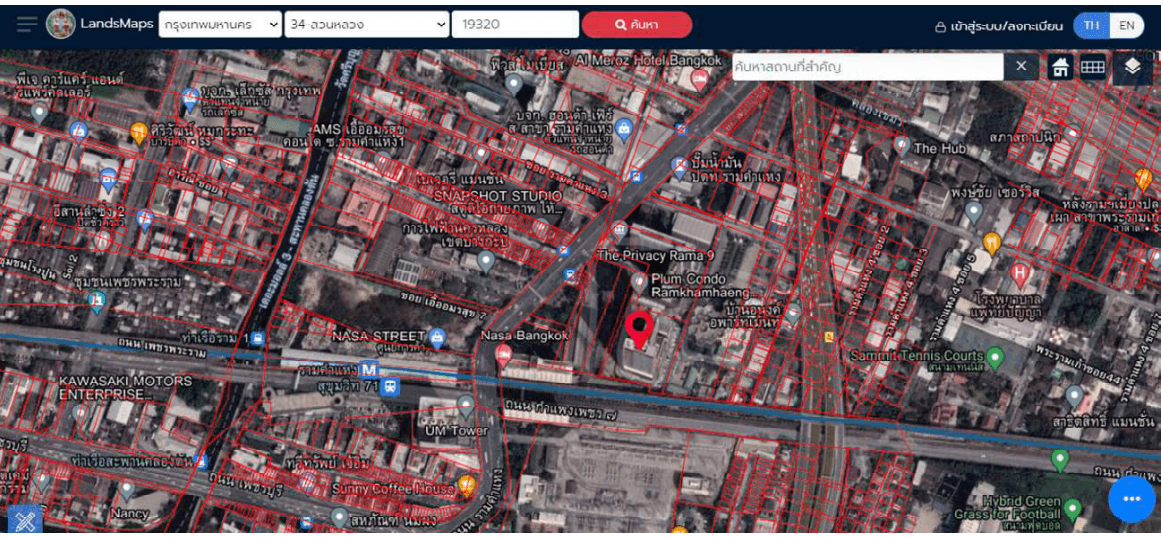Open the map layers stack icon
The height and width of the screenshot is (537, 1161).
pos(1132,67)
